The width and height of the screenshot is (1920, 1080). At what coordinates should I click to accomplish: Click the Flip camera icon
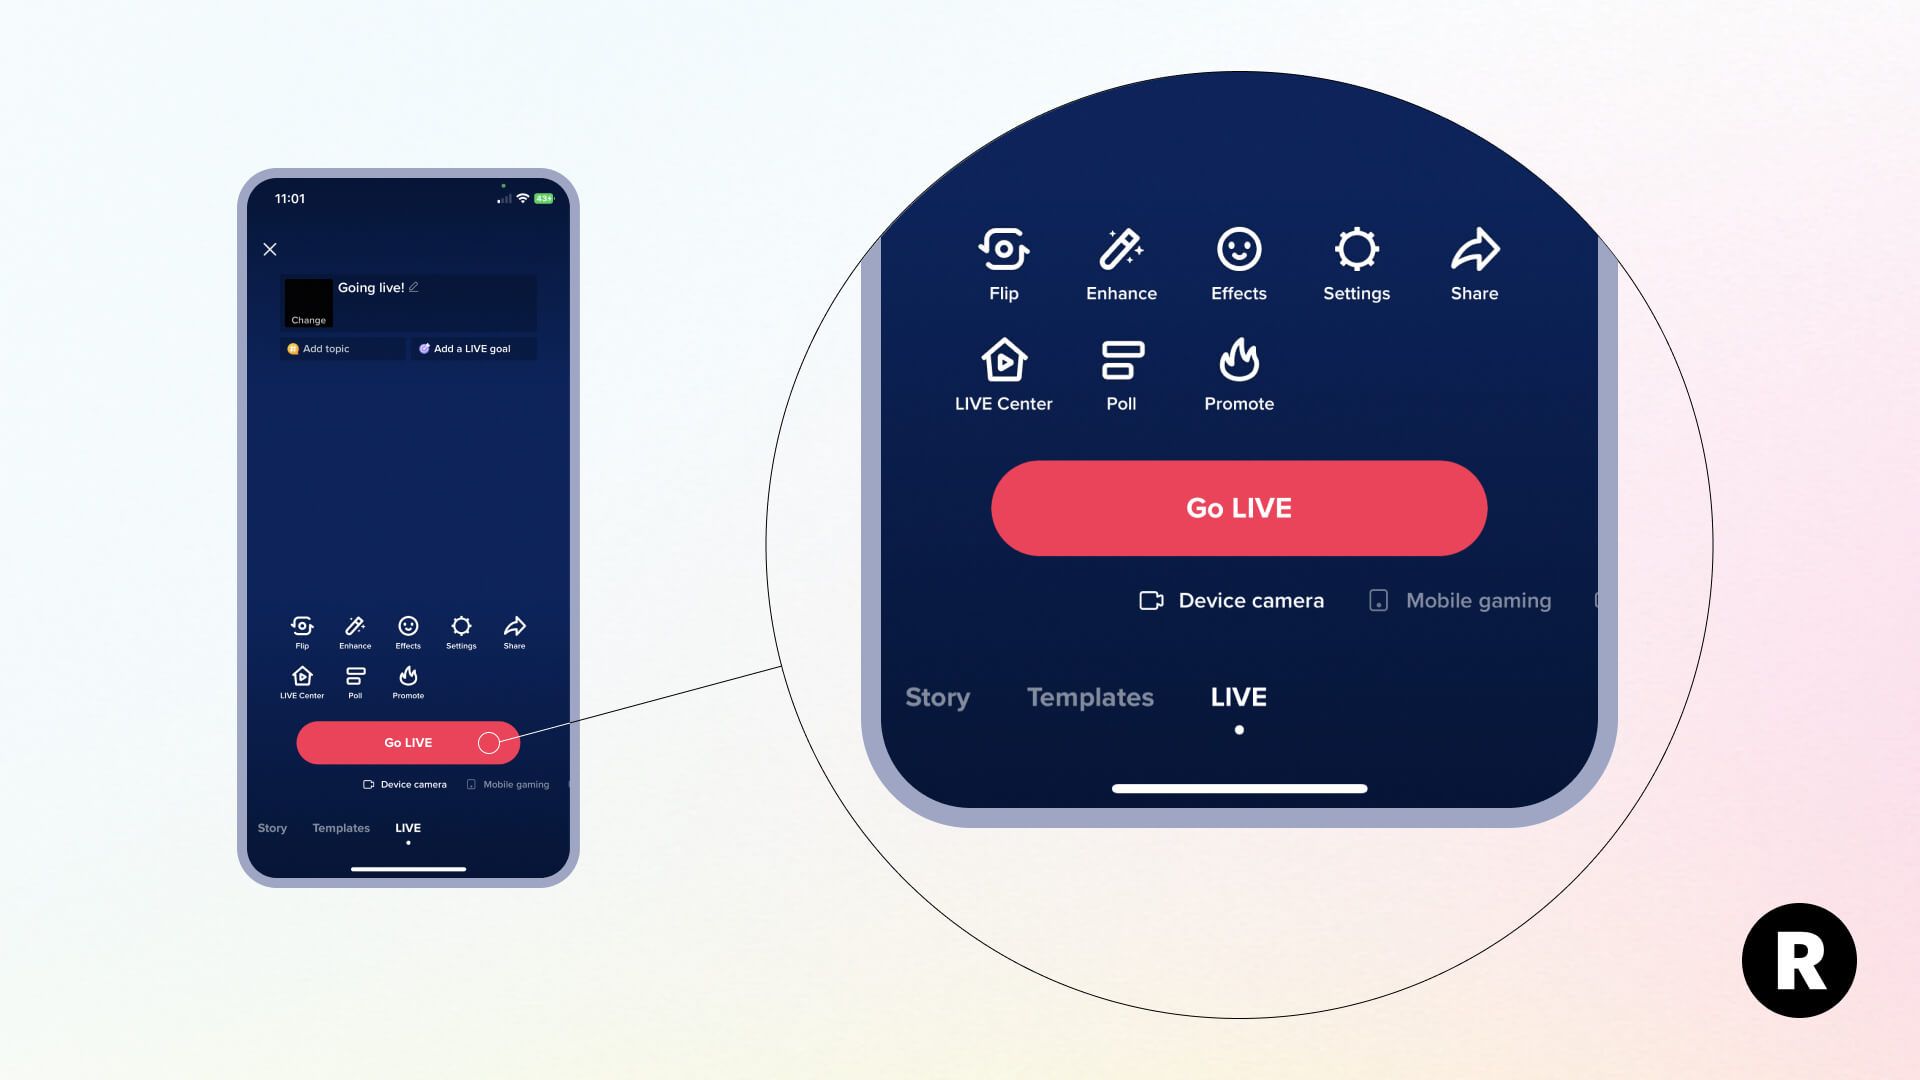pyautogui.click(x=302, y=625)
